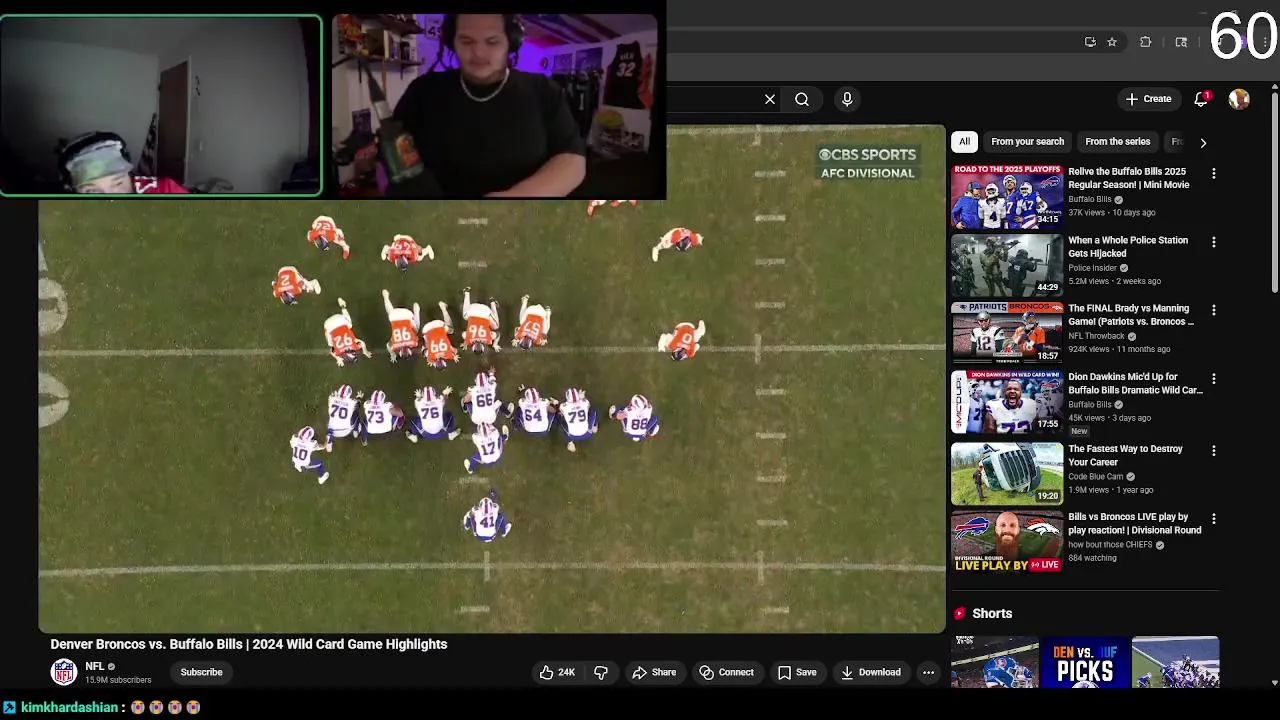Viewport: 1280px width, 720px height.
Task: Open the Shorts thumbnail right of DEN vs BUF PICKS
Action: coord(1175,662)
